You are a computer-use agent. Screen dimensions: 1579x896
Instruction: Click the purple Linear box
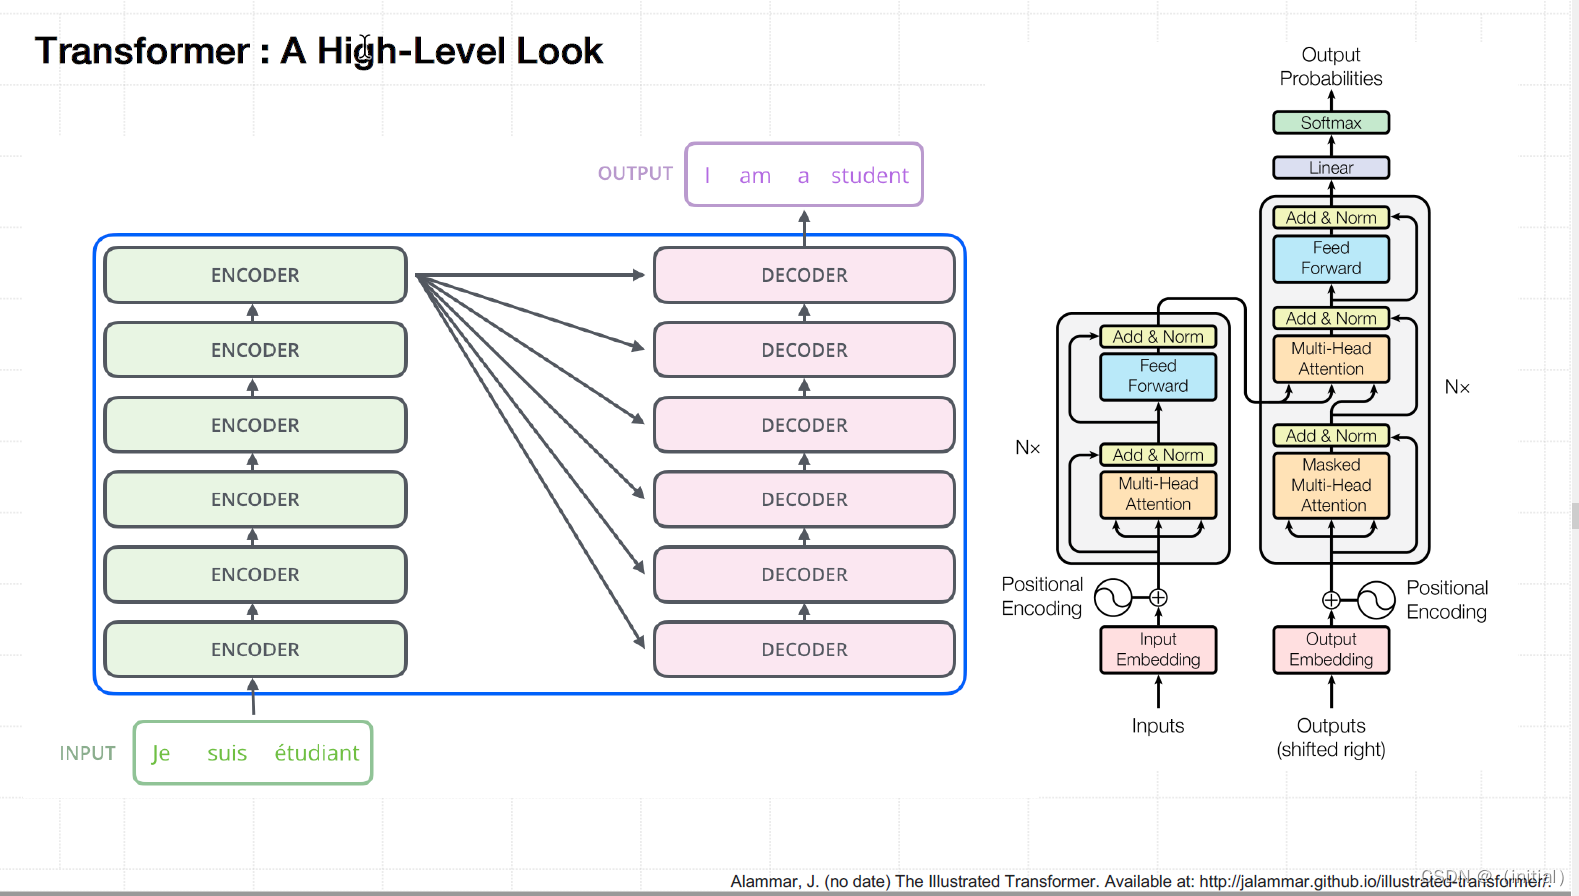pyautogui.click(x=1331, y=168)
